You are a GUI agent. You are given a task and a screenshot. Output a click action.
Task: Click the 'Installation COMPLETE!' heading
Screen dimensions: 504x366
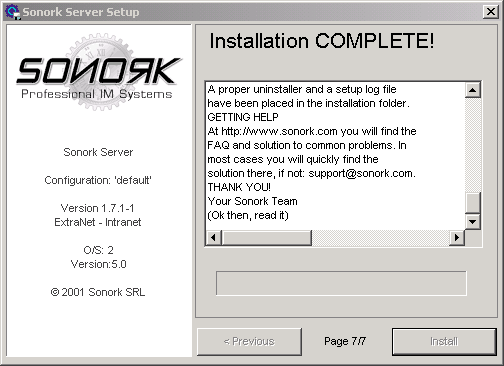pyautogui.click(x=322, y=41)
